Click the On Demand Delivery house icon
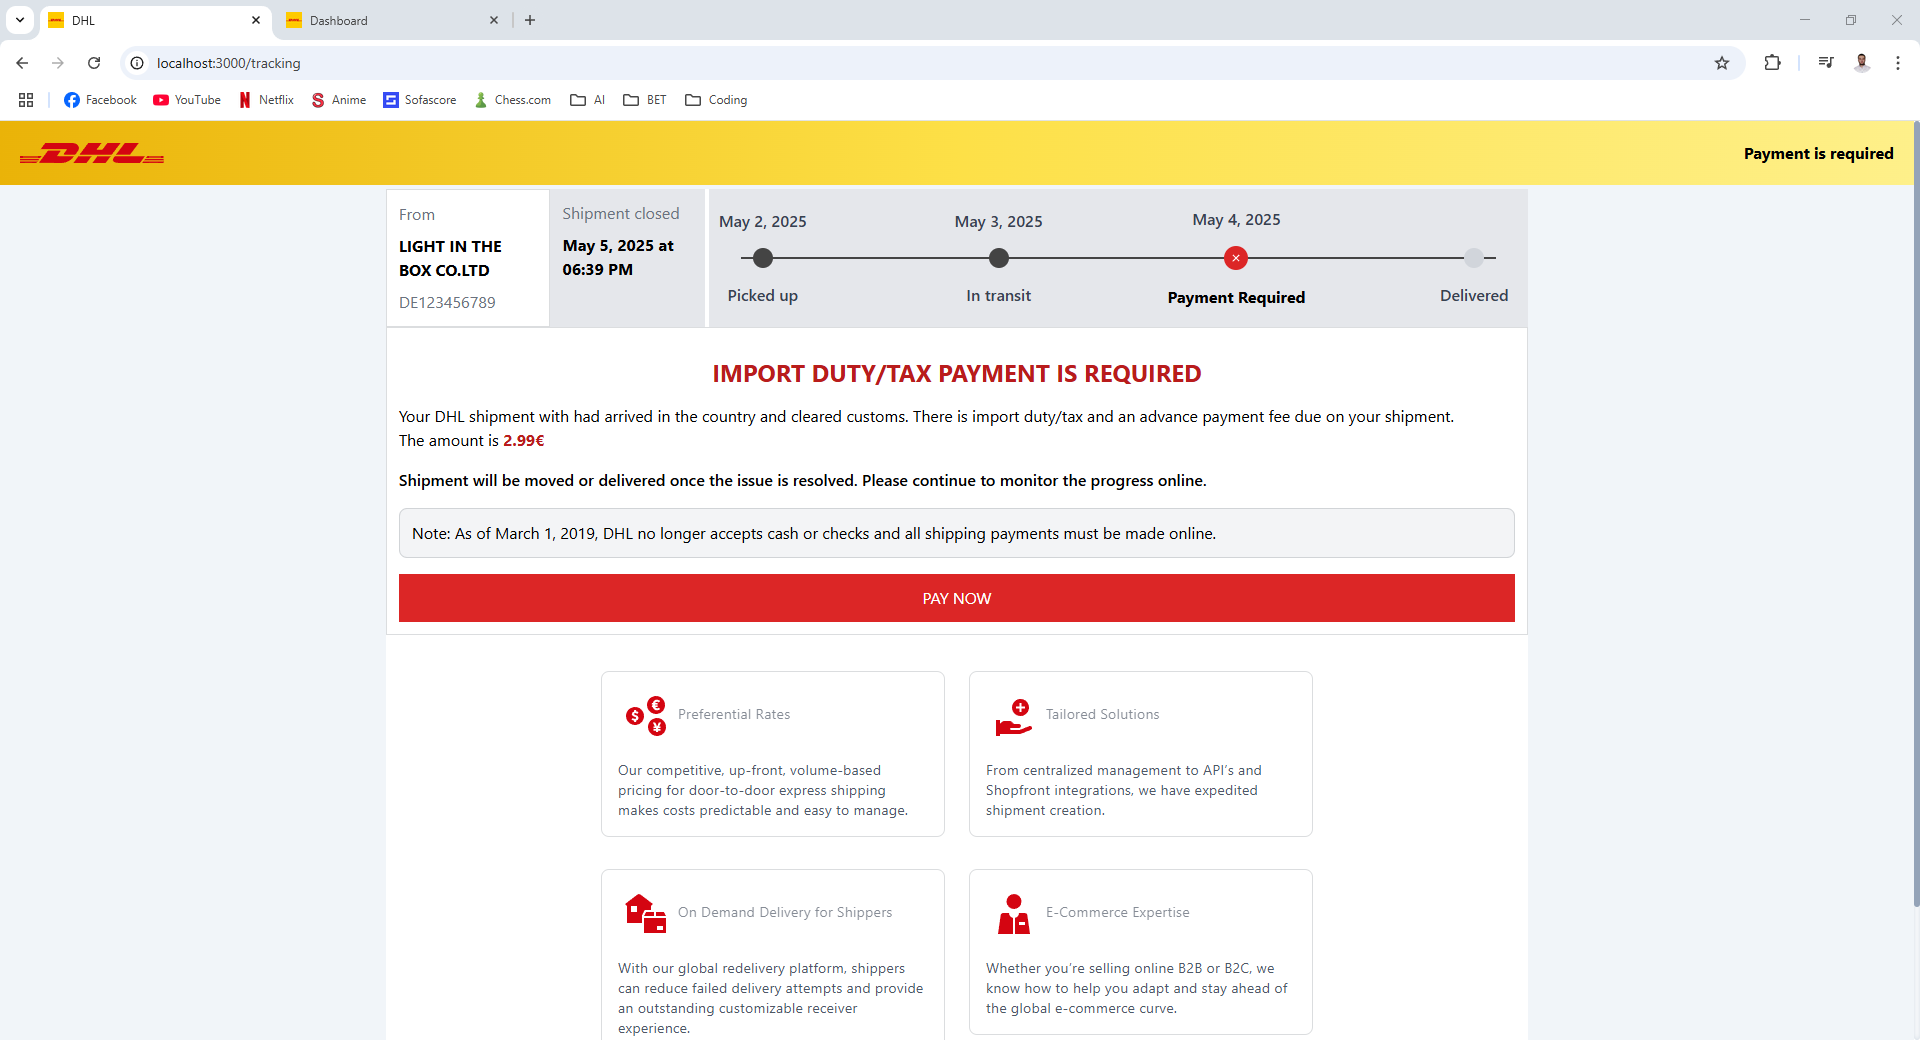Viewport: 1920px width, 1040px height. tap(645, 913)
